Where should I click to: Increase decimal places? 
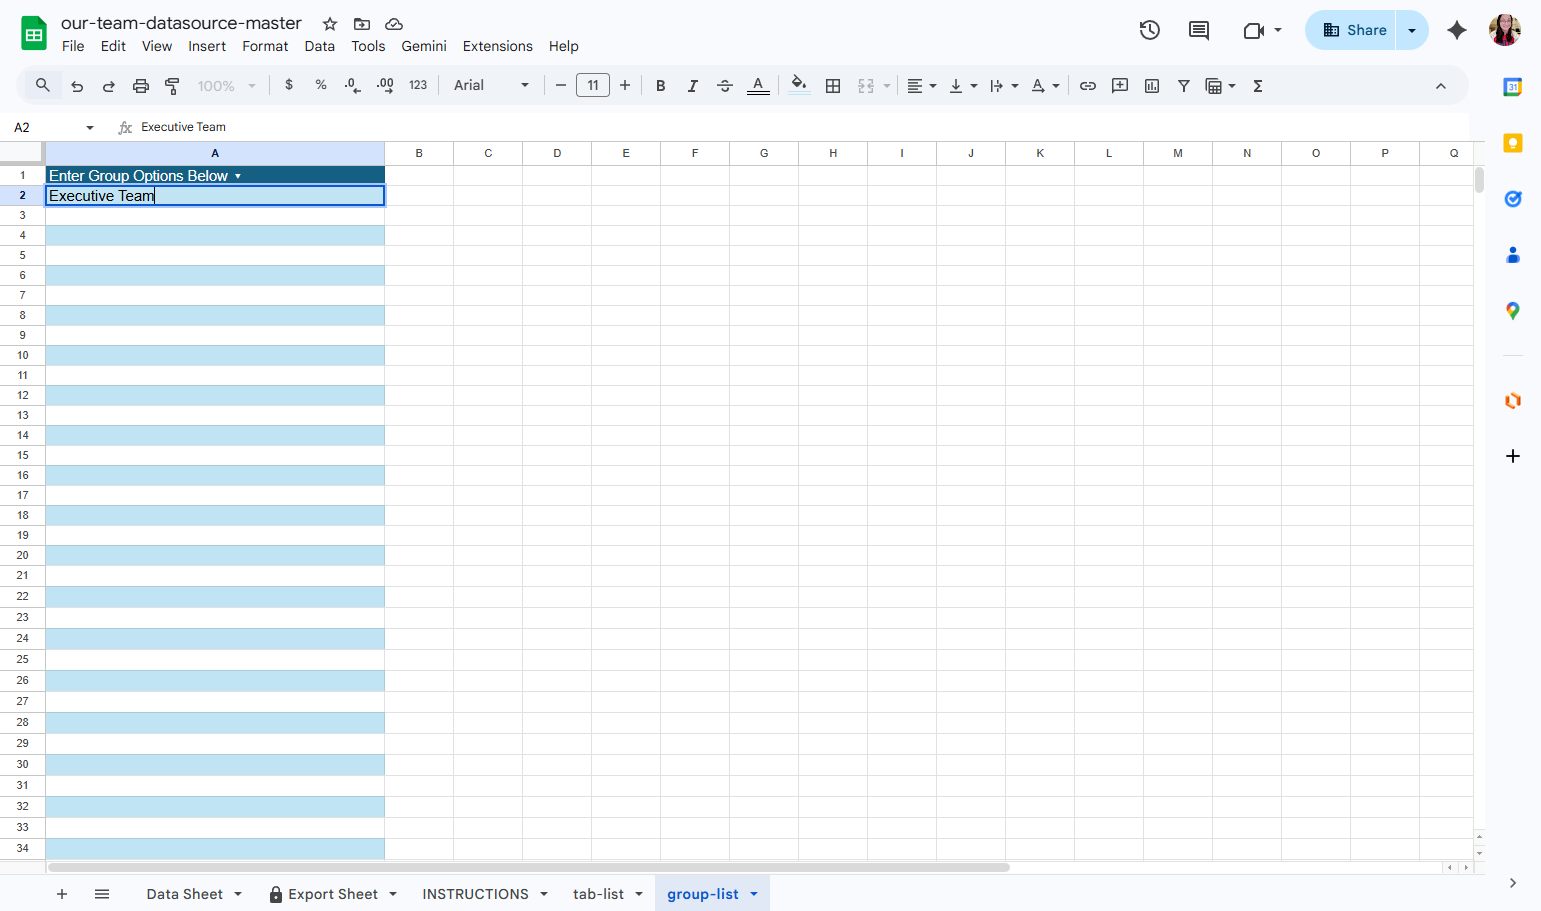tap(385, 86)
